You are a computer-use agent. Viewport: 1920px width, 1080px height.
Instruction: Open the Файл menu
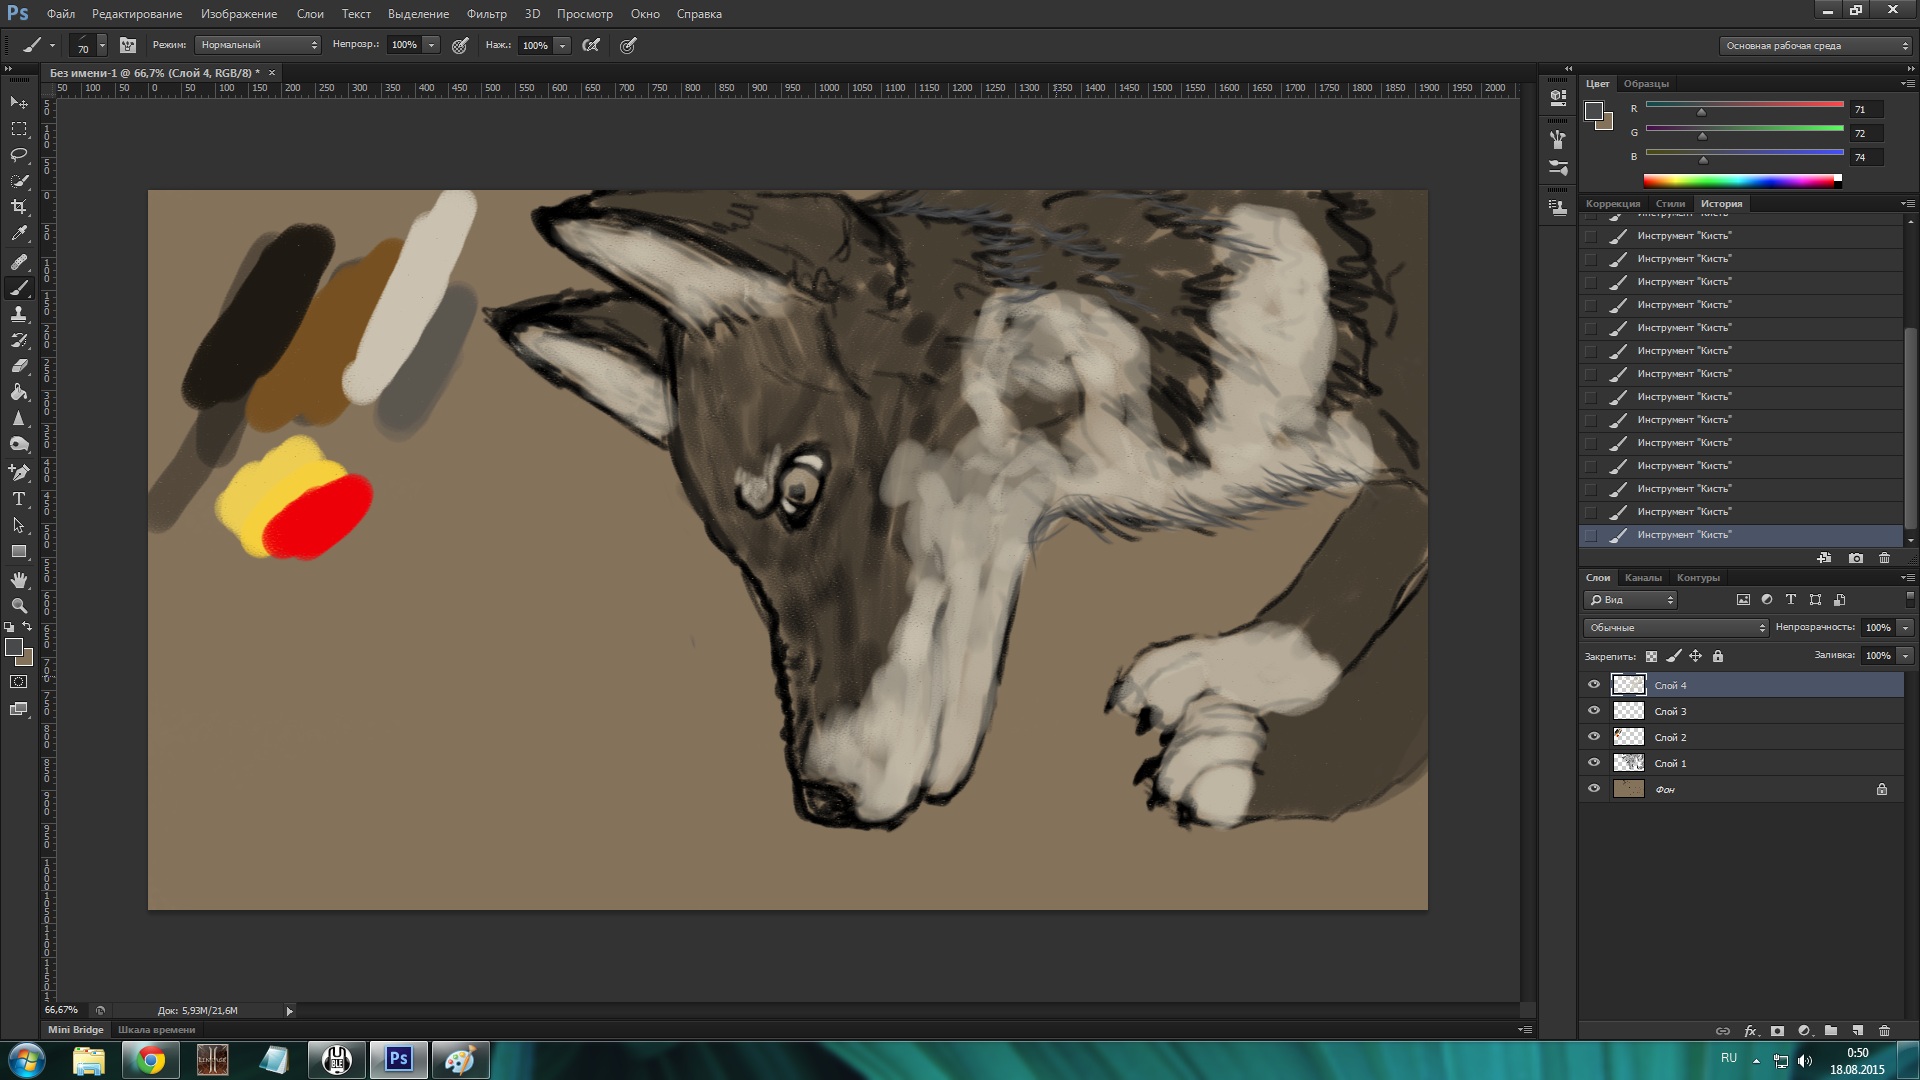[x=61, y=14]
